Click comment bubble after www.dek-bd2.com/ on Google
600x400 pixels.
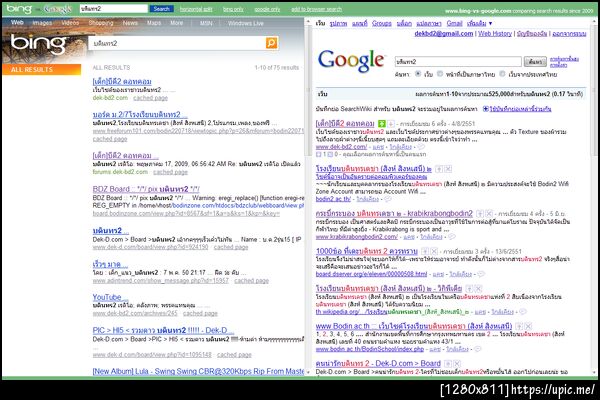(x=421, y=147)
